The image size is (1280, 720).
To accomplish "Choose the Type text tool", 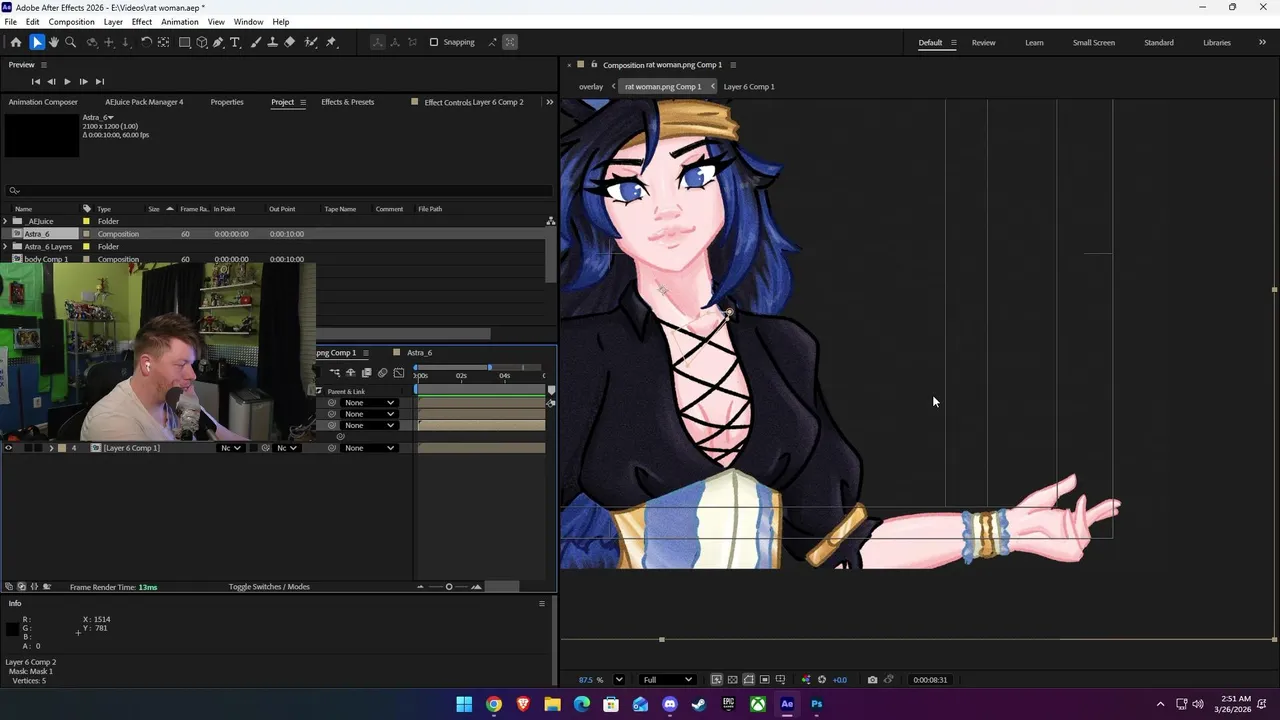I will click(x=235, y=42).
